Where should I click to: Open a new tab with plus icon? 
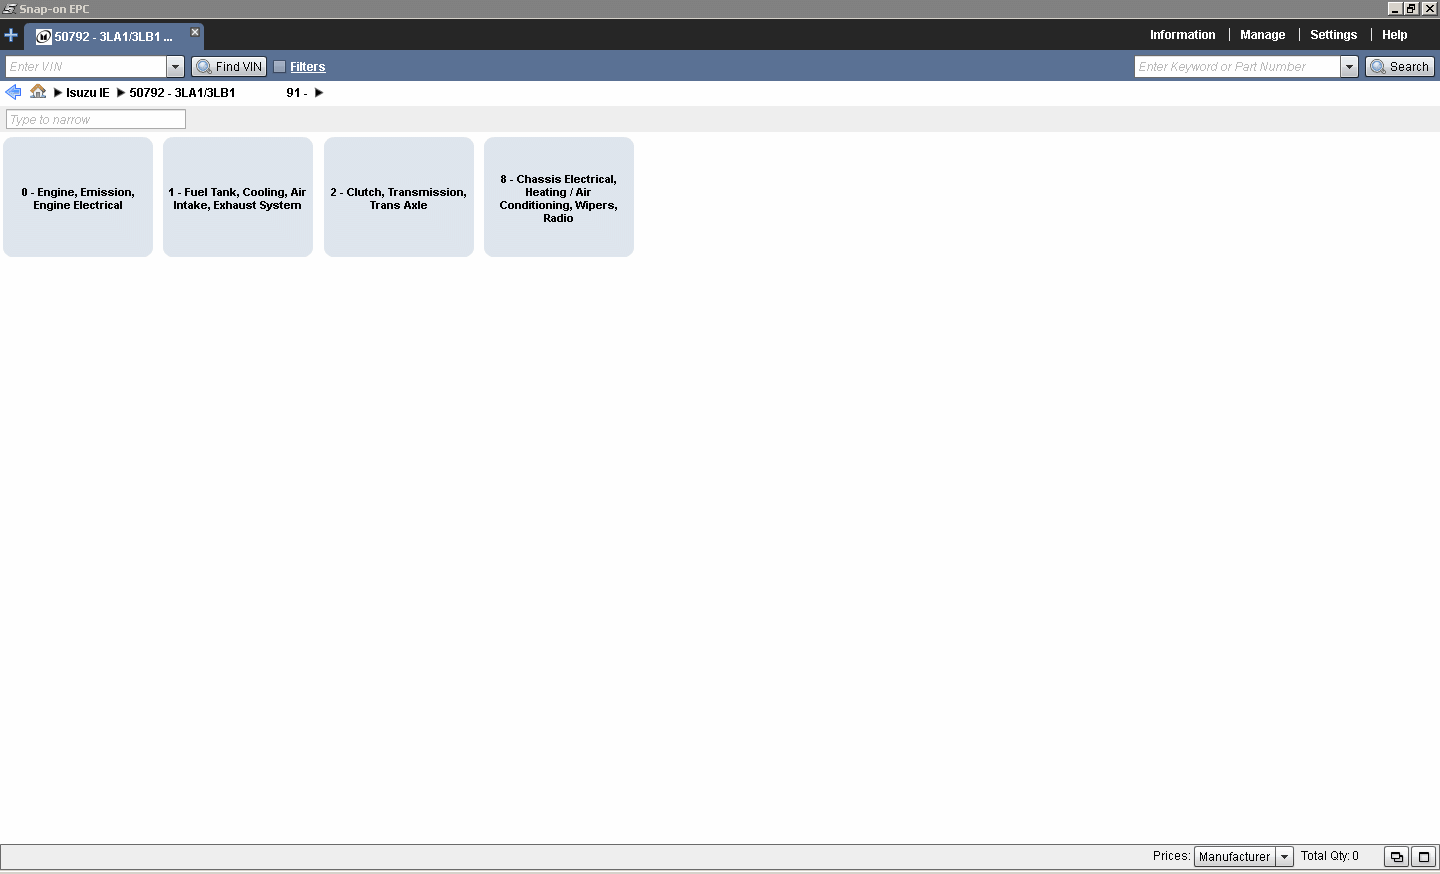coord(11,35)
